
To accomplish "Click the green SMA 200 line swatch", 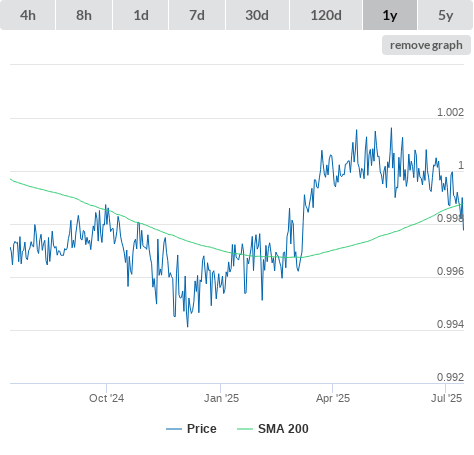I will click(245, 429).
